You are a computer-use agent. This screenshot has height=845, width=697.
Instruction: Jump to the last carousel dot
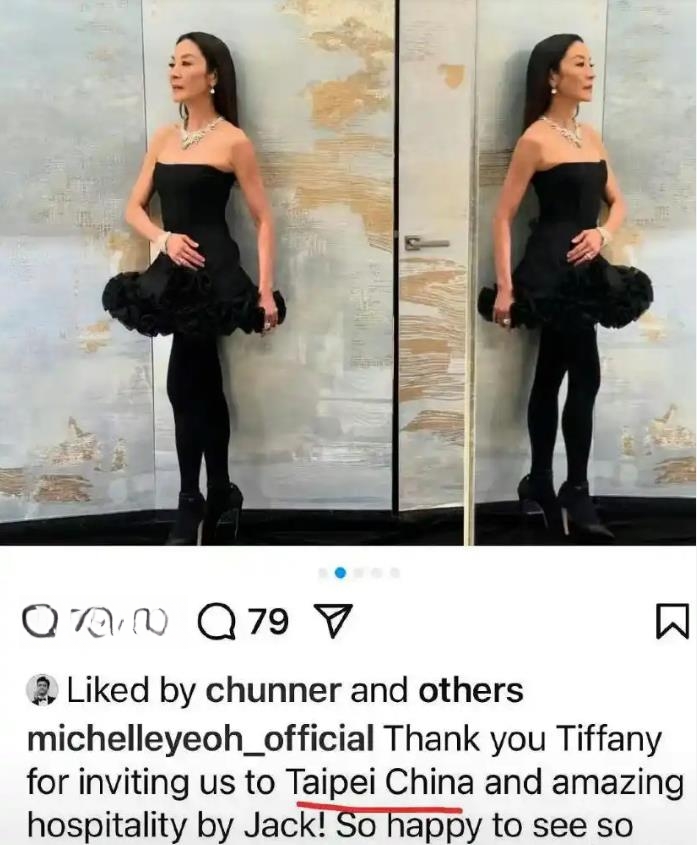point(395,573)
